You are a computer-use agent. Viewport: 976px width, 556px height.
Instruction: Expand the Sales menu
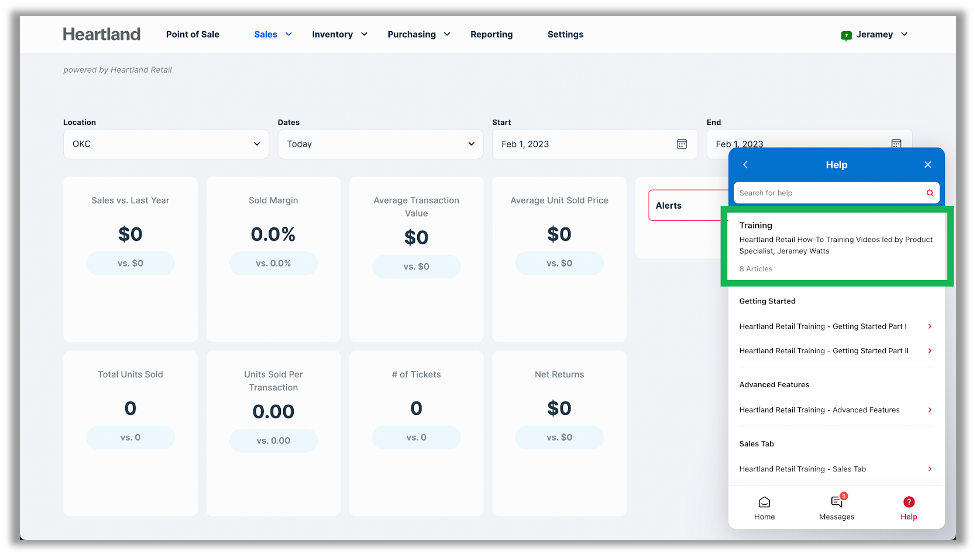(x=272, y=34)
